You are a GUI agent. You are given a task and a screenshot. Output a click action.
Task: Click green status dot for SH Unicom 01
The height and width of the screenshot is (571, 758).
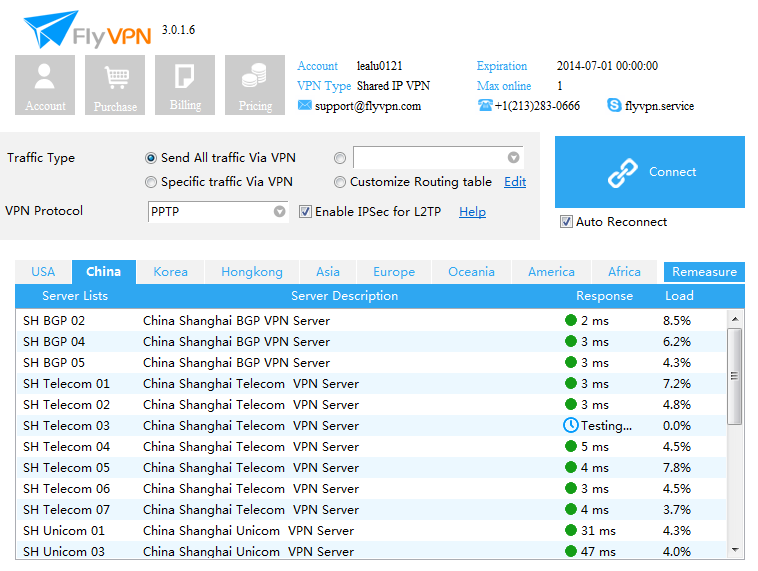(x=571, y=530)
